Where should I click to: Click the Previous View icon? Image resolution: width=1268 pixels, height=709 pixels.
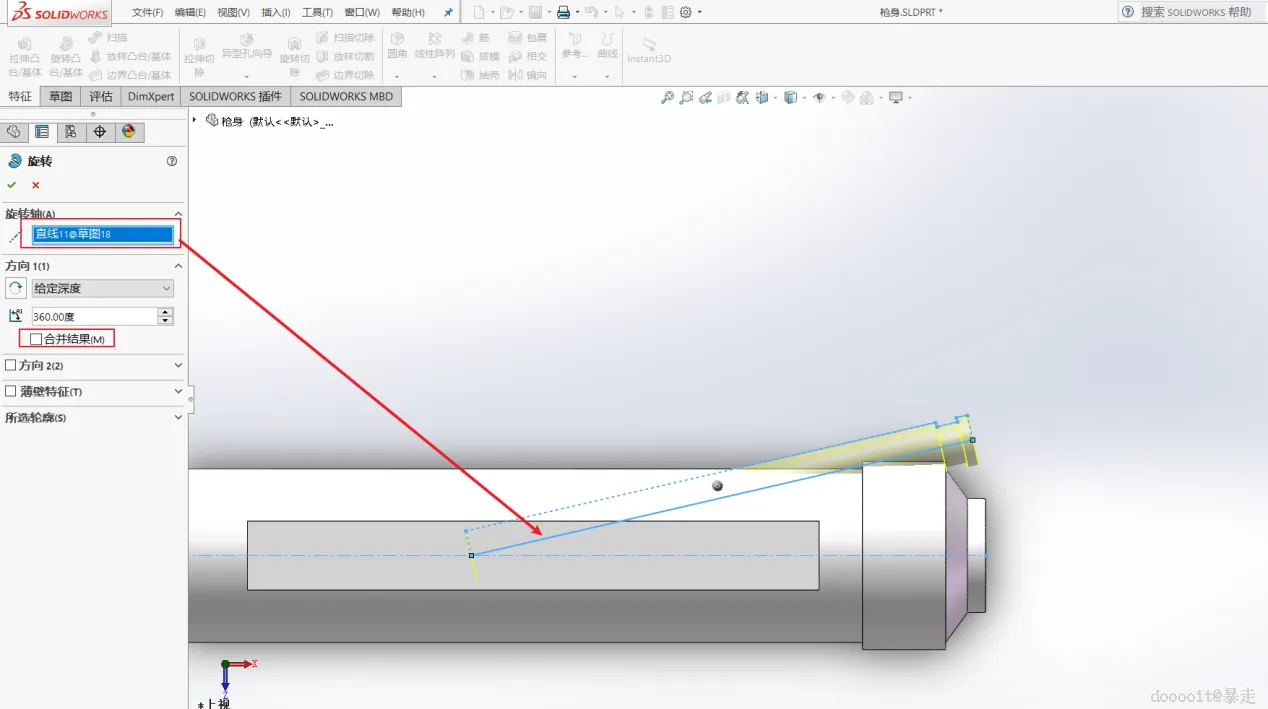click(706, 98)
